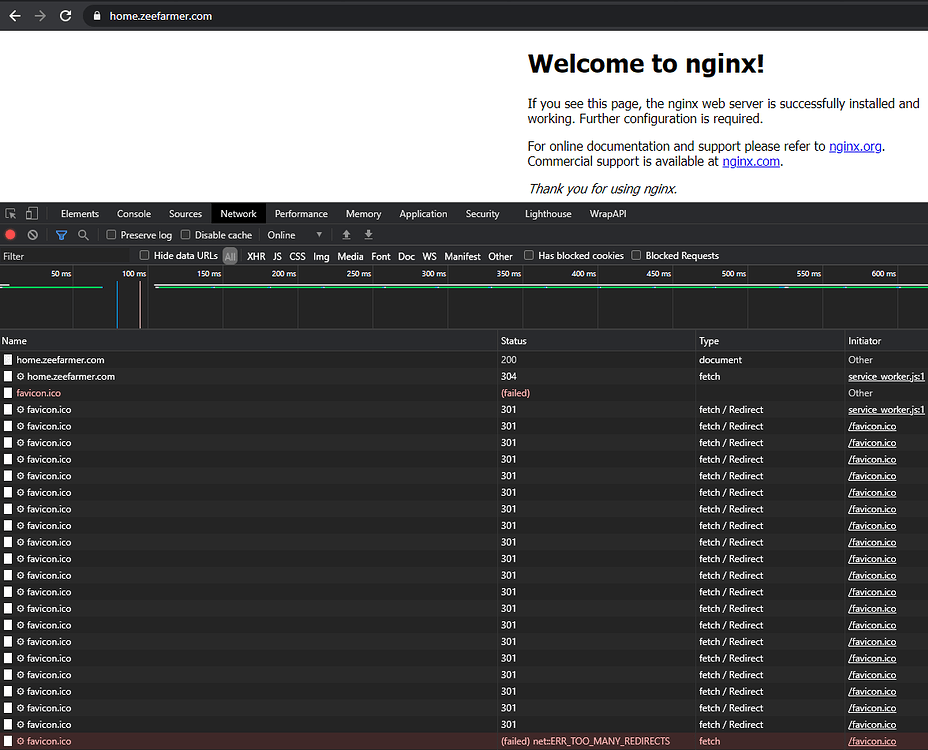Activate the inspect element picker icon
Viewport: 928px width, 750px height.
pyautogui.click(x=11, y=214)
